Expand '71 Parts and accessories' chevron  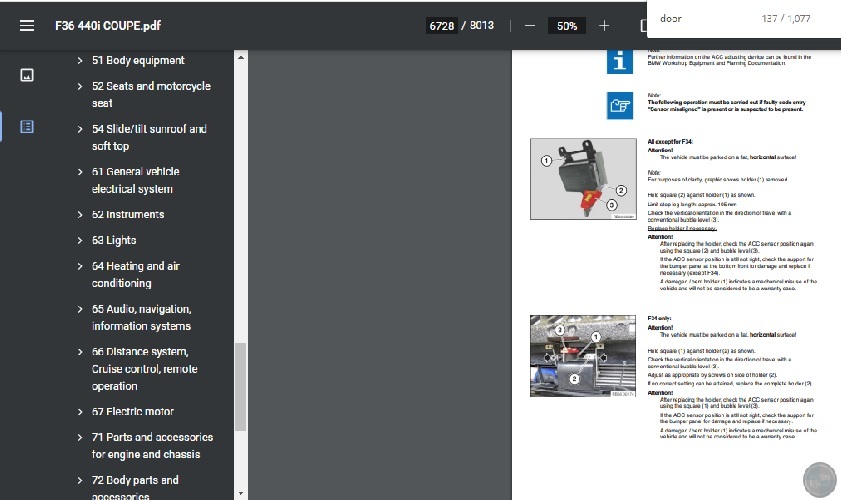pos(80,437)
